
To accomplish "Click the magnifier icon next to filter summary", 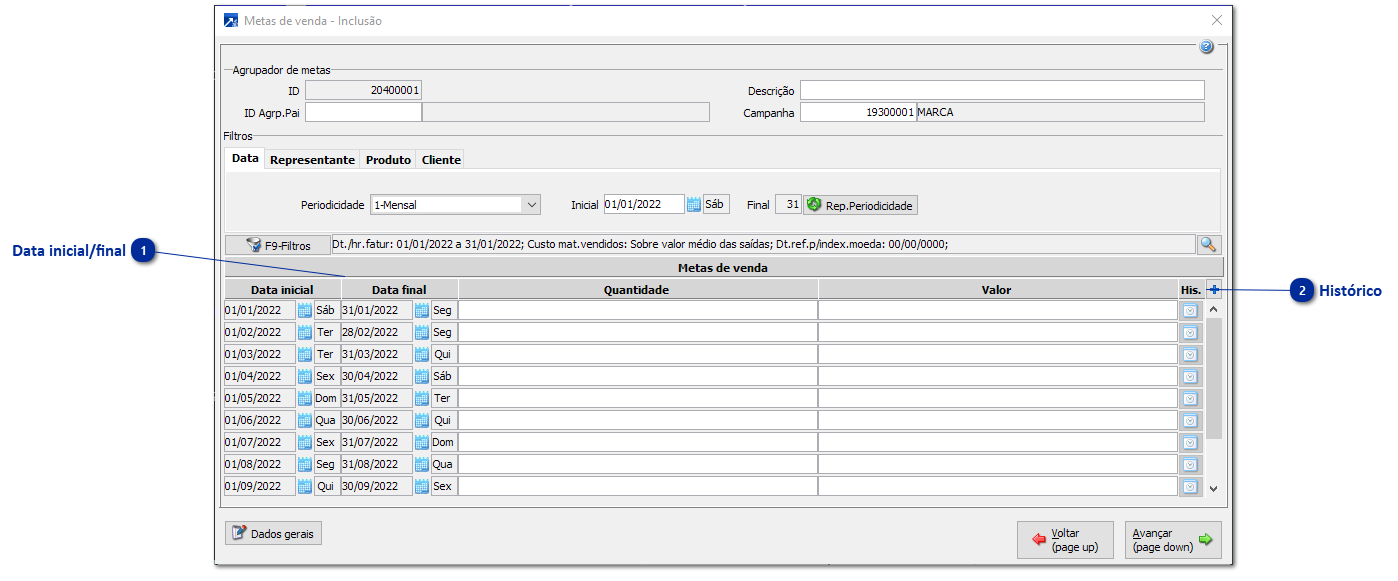I will pos(1209,244).
